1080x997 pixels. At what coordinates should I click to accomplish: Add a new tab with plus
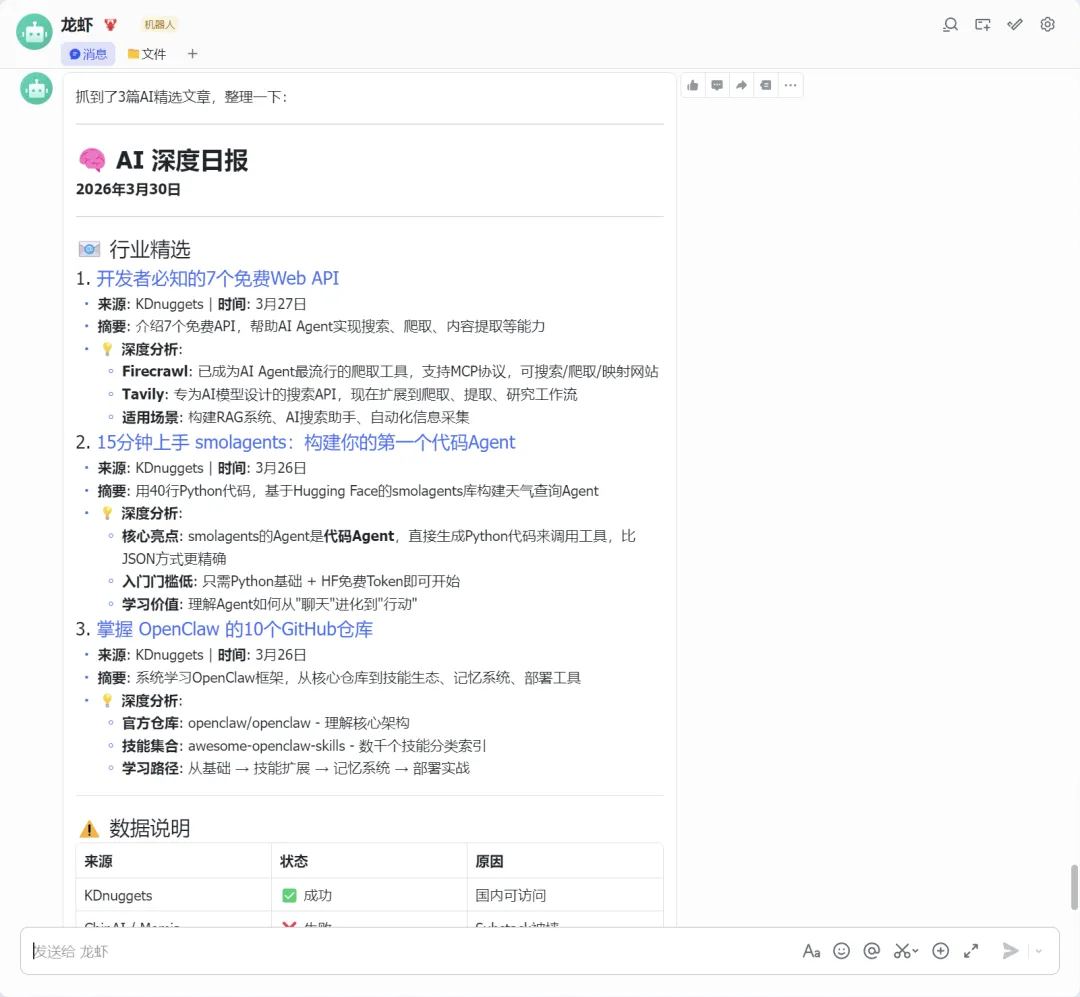click(192, 54)
